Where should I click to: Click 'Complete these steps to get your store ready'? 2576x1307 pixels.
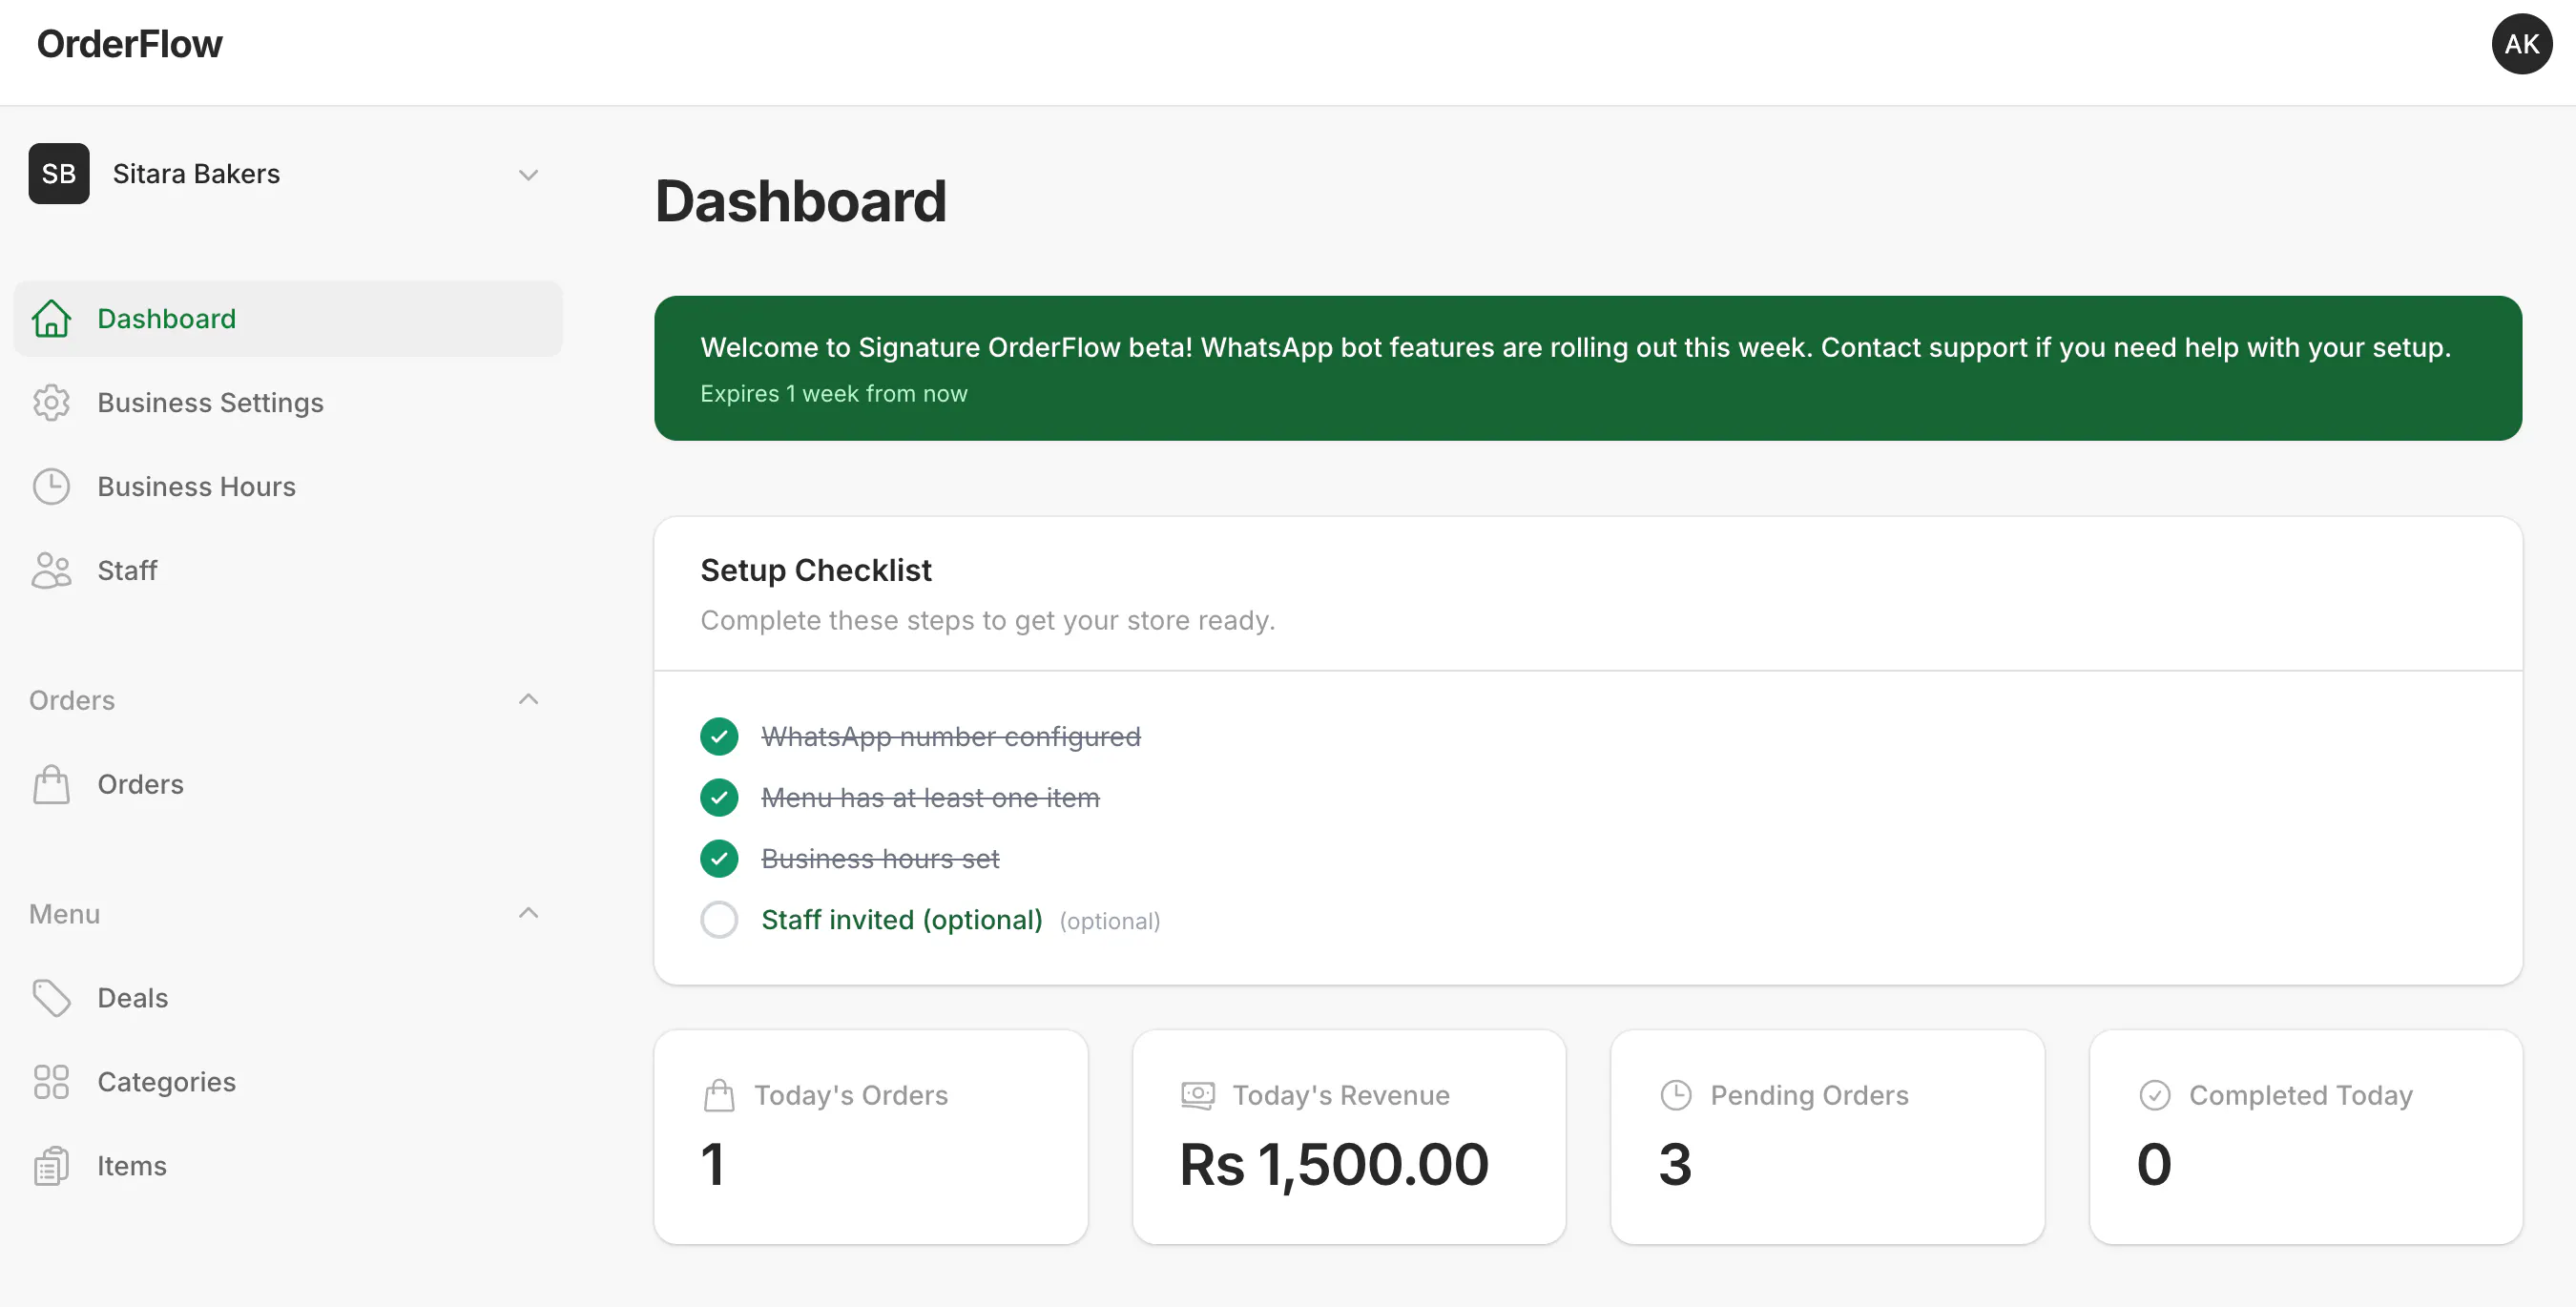pos(987,621)
